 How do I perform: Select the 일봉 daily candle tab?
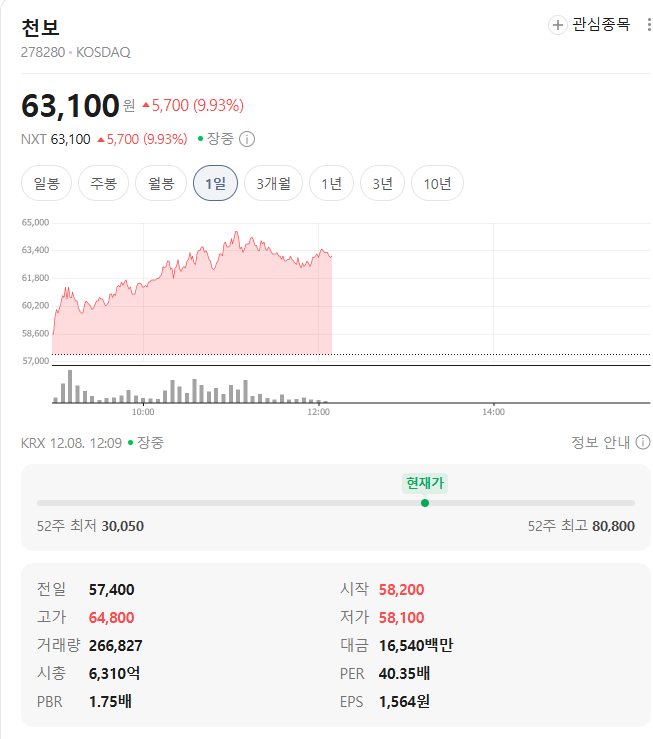[x=46, y=183]
